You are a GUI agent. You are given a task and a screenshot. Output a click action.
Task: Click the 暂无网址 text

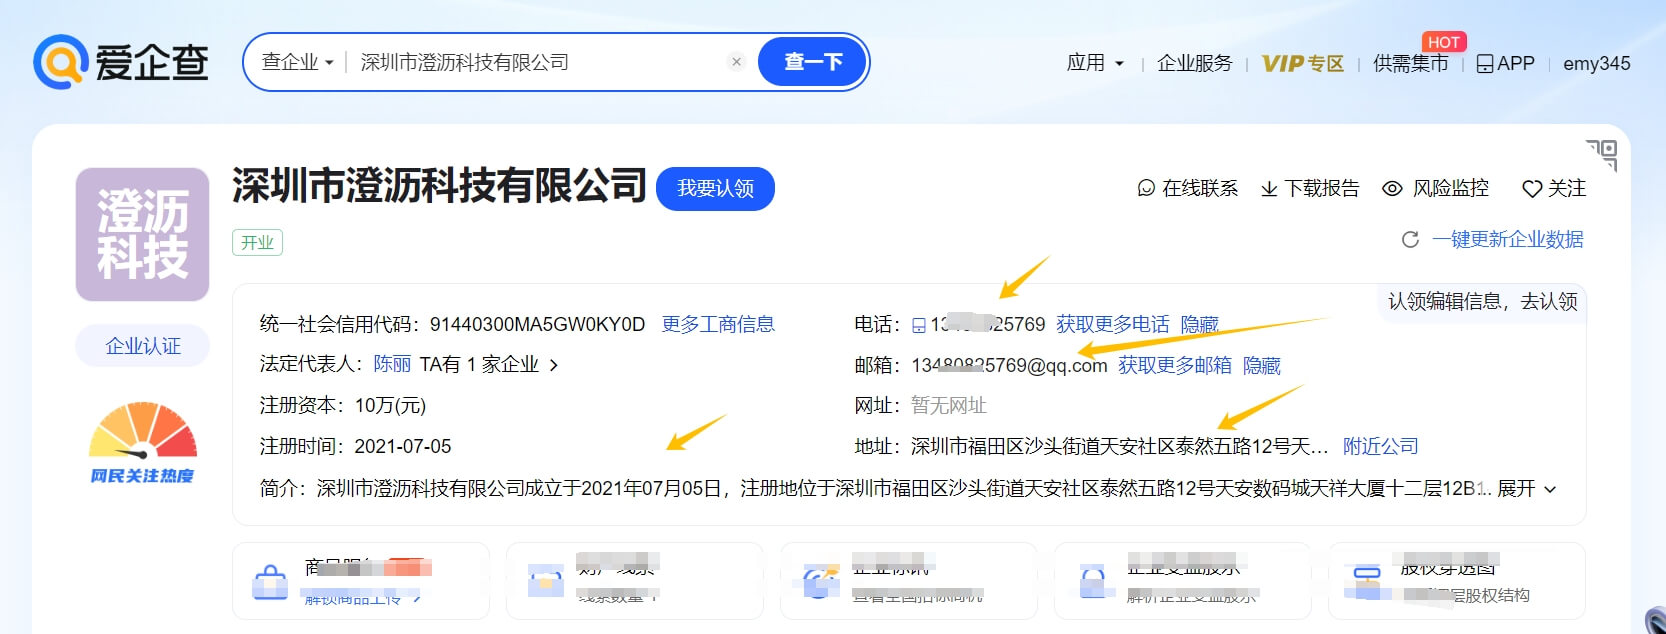pyautogui.click(x=948, y=405)
